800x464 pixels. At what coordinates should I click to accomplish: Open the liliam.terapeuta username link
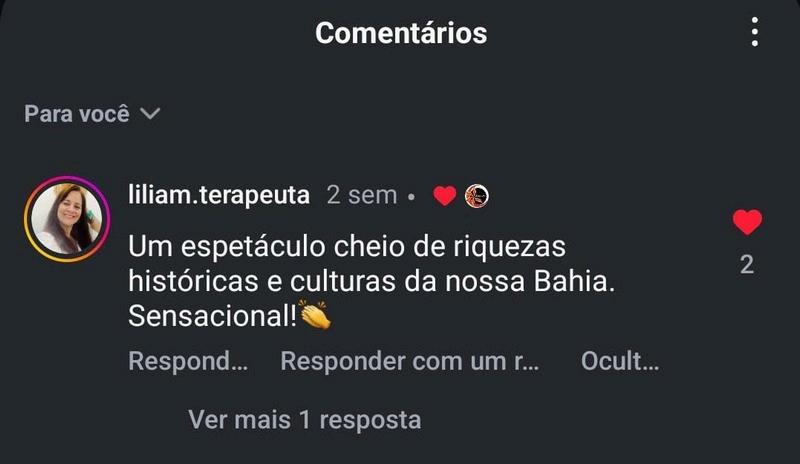tap(219, 195)
